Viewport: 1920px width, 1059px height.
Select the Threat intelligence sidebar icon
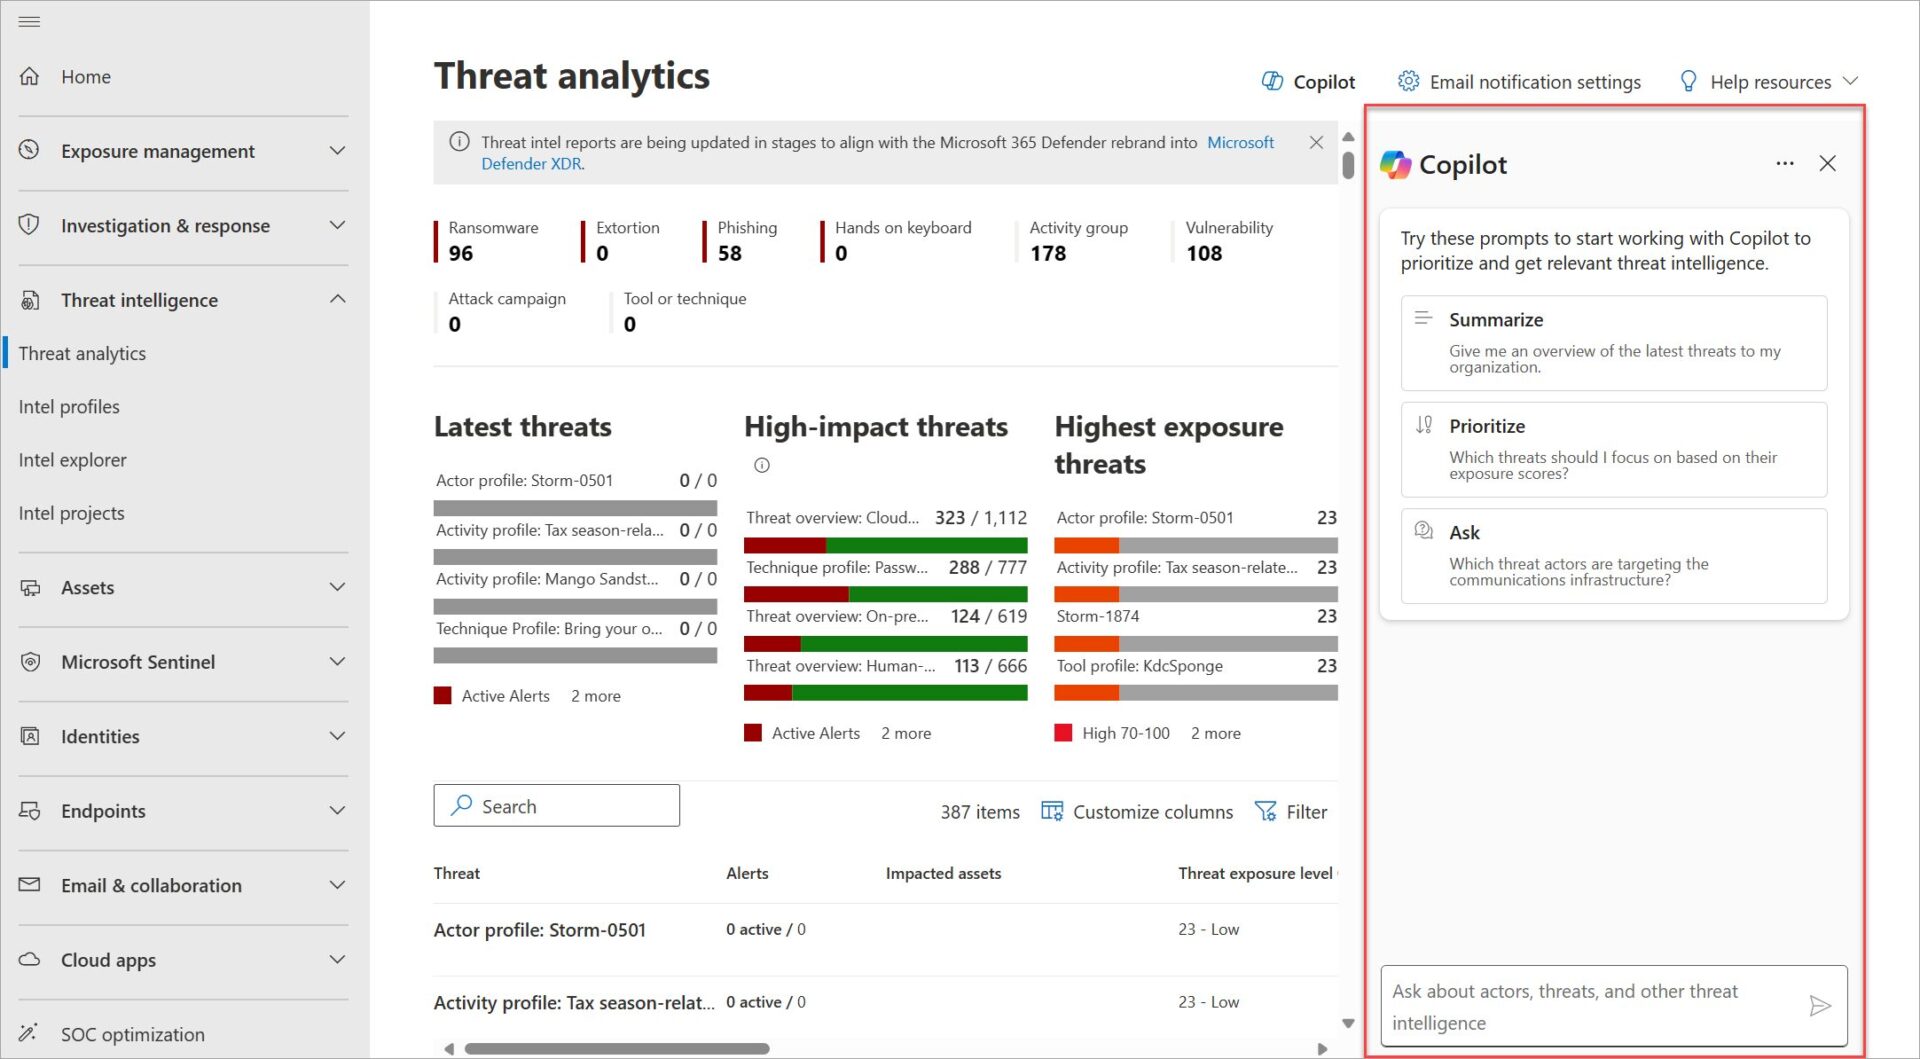(x=30, y=299)
